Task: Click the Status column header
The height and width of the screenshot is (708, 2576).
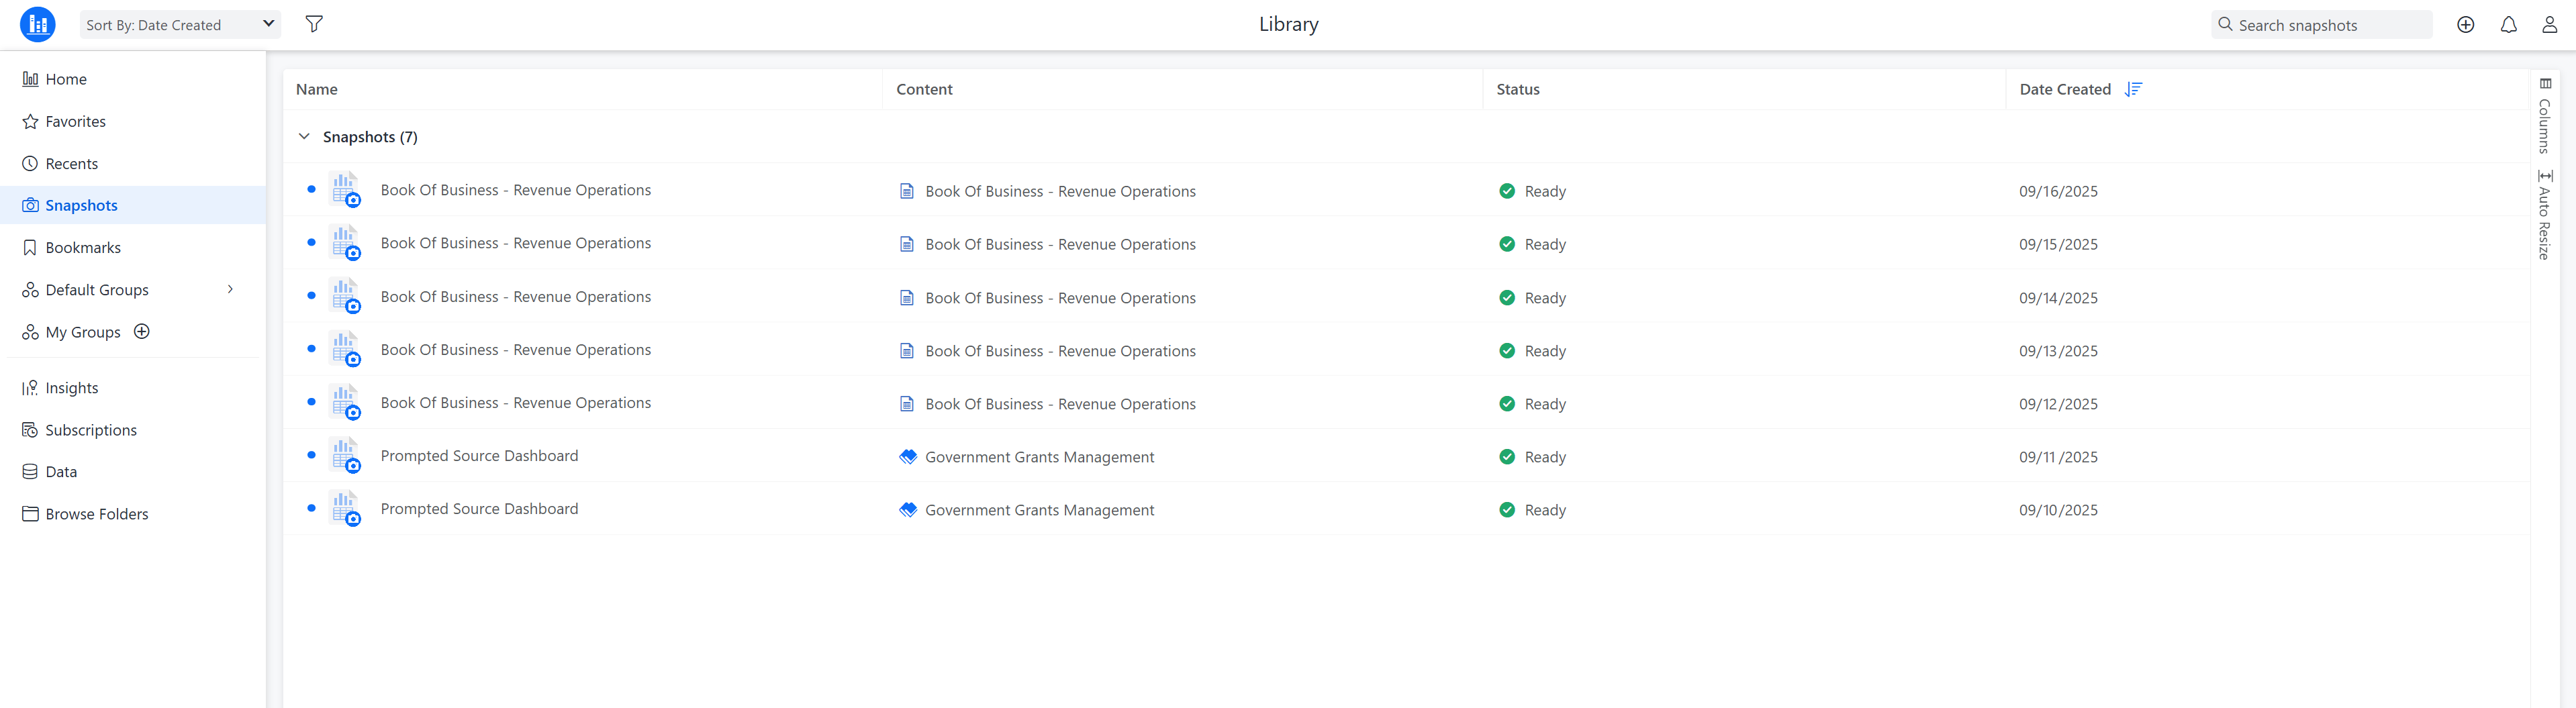Action: point(1517,89)
